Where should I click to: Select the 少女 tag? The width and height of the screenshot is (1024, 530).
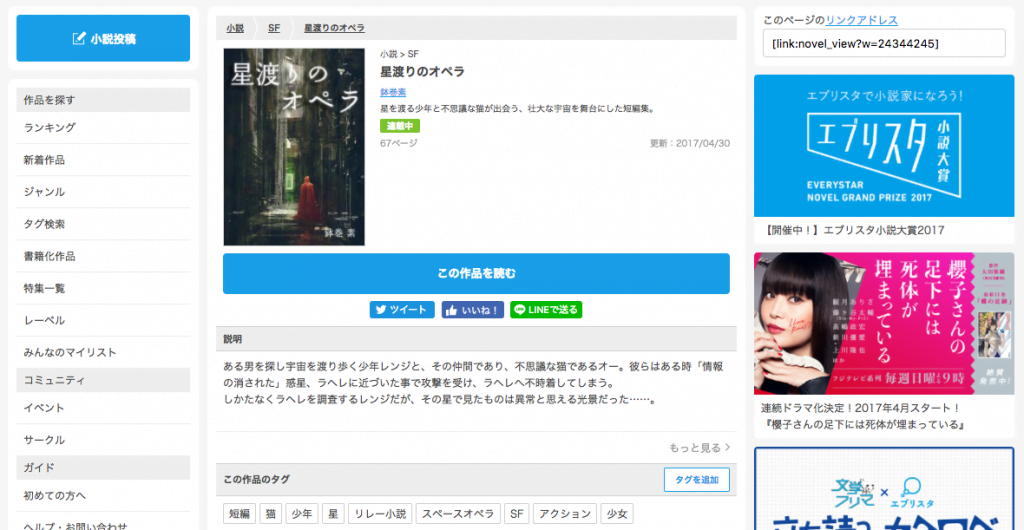[x=617, y=514]
